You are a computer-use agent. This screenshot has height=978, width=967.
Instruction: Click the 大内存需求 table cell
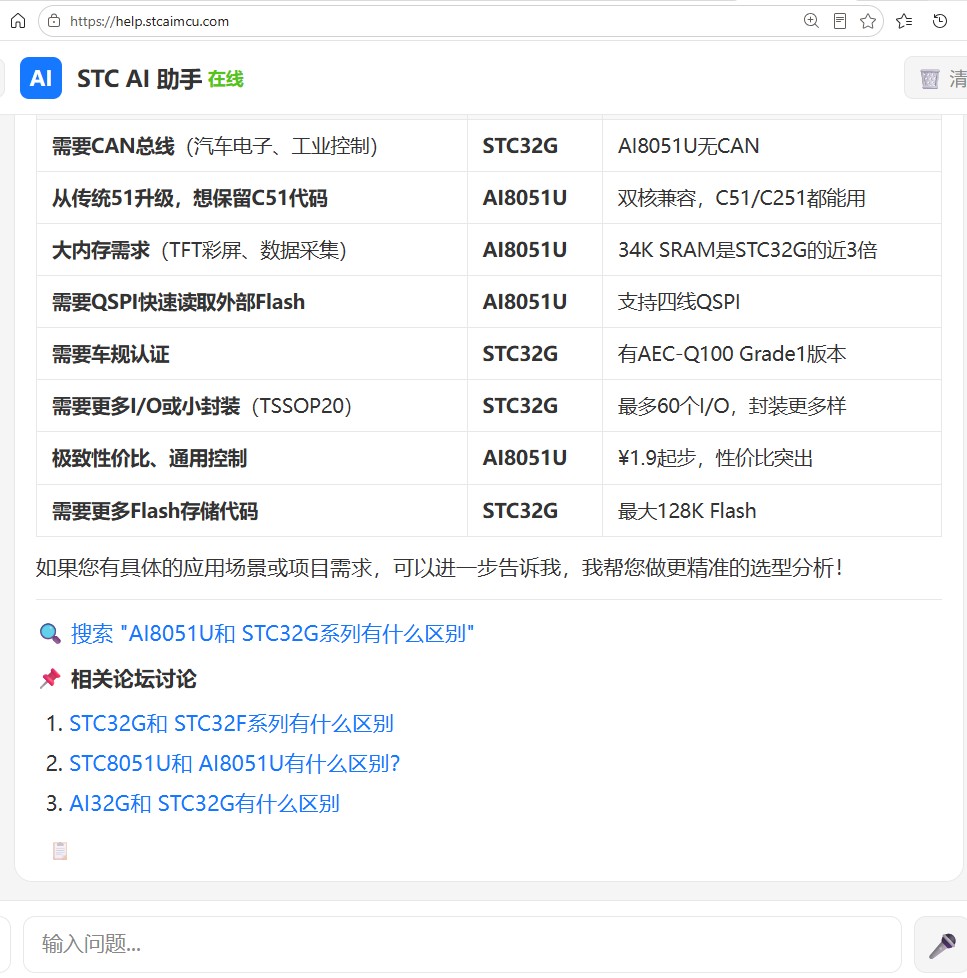coord(252,250)
